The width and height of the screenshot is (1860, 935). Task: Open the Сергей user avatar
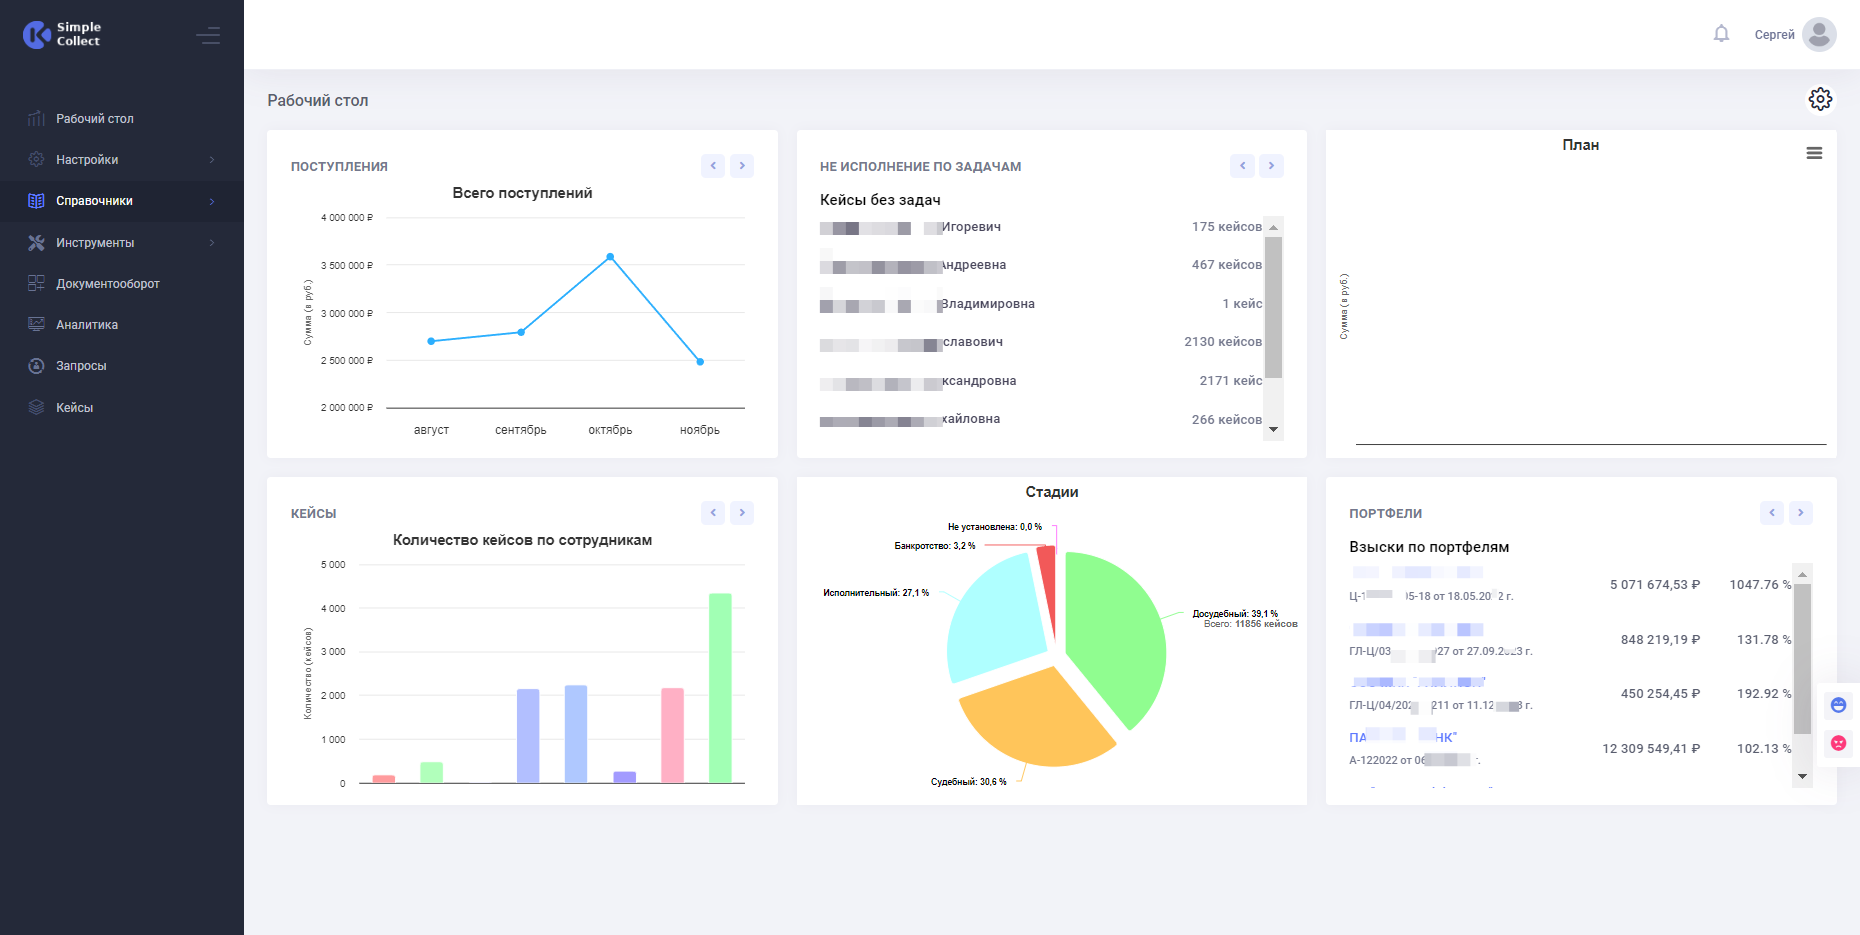point(1819,34)
